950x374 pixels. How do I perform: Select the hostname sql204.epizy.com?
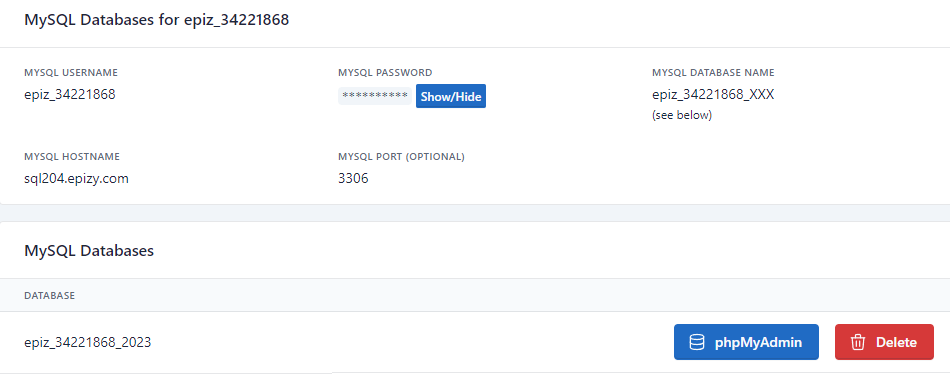(76, 179)
